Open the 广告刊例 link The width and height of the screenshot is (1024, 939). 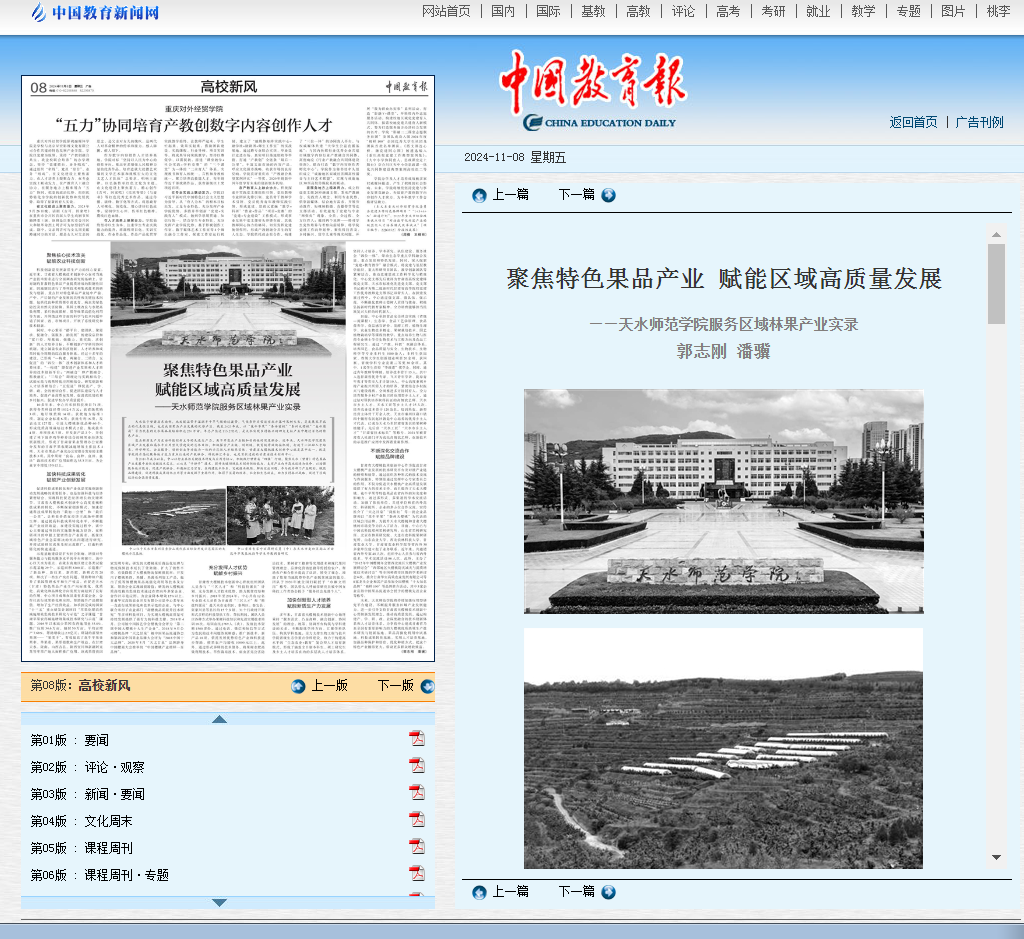pyautogui.click(x=979, y=122)
